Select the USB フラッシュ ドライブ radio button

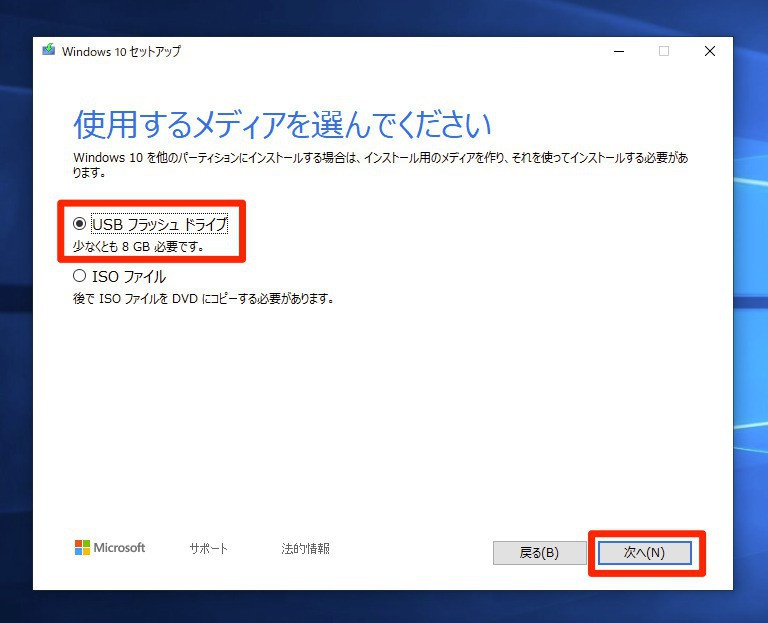tap(79, 224)
